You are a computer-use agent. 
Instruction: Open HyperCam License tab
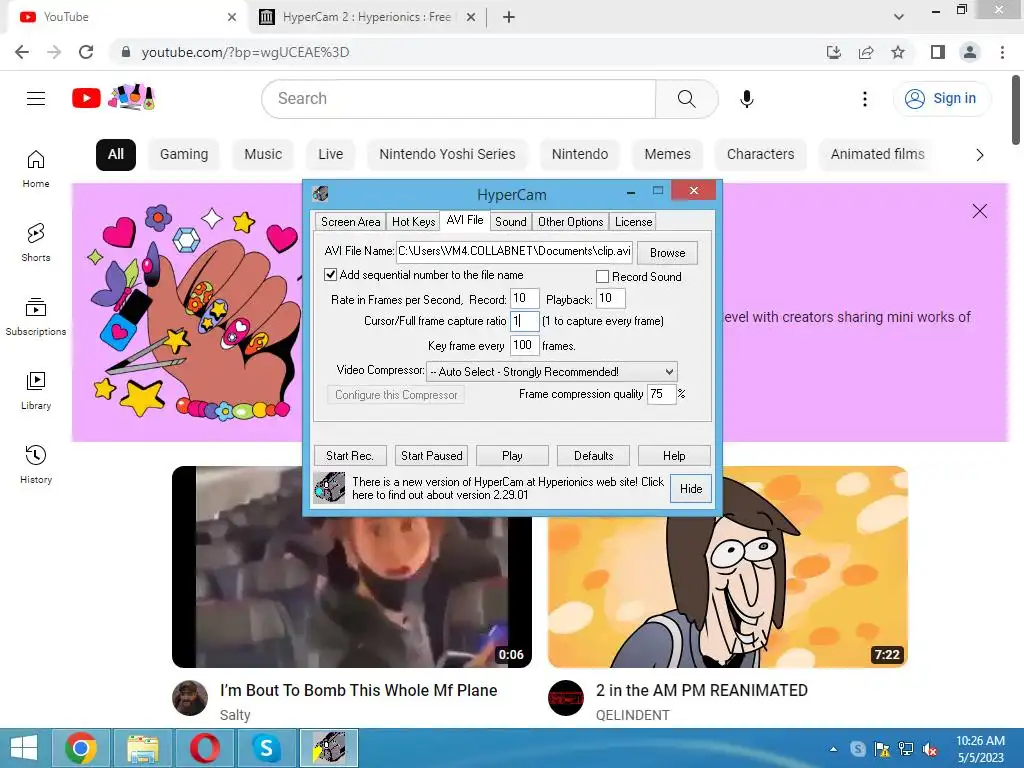(x=633, y=222)
